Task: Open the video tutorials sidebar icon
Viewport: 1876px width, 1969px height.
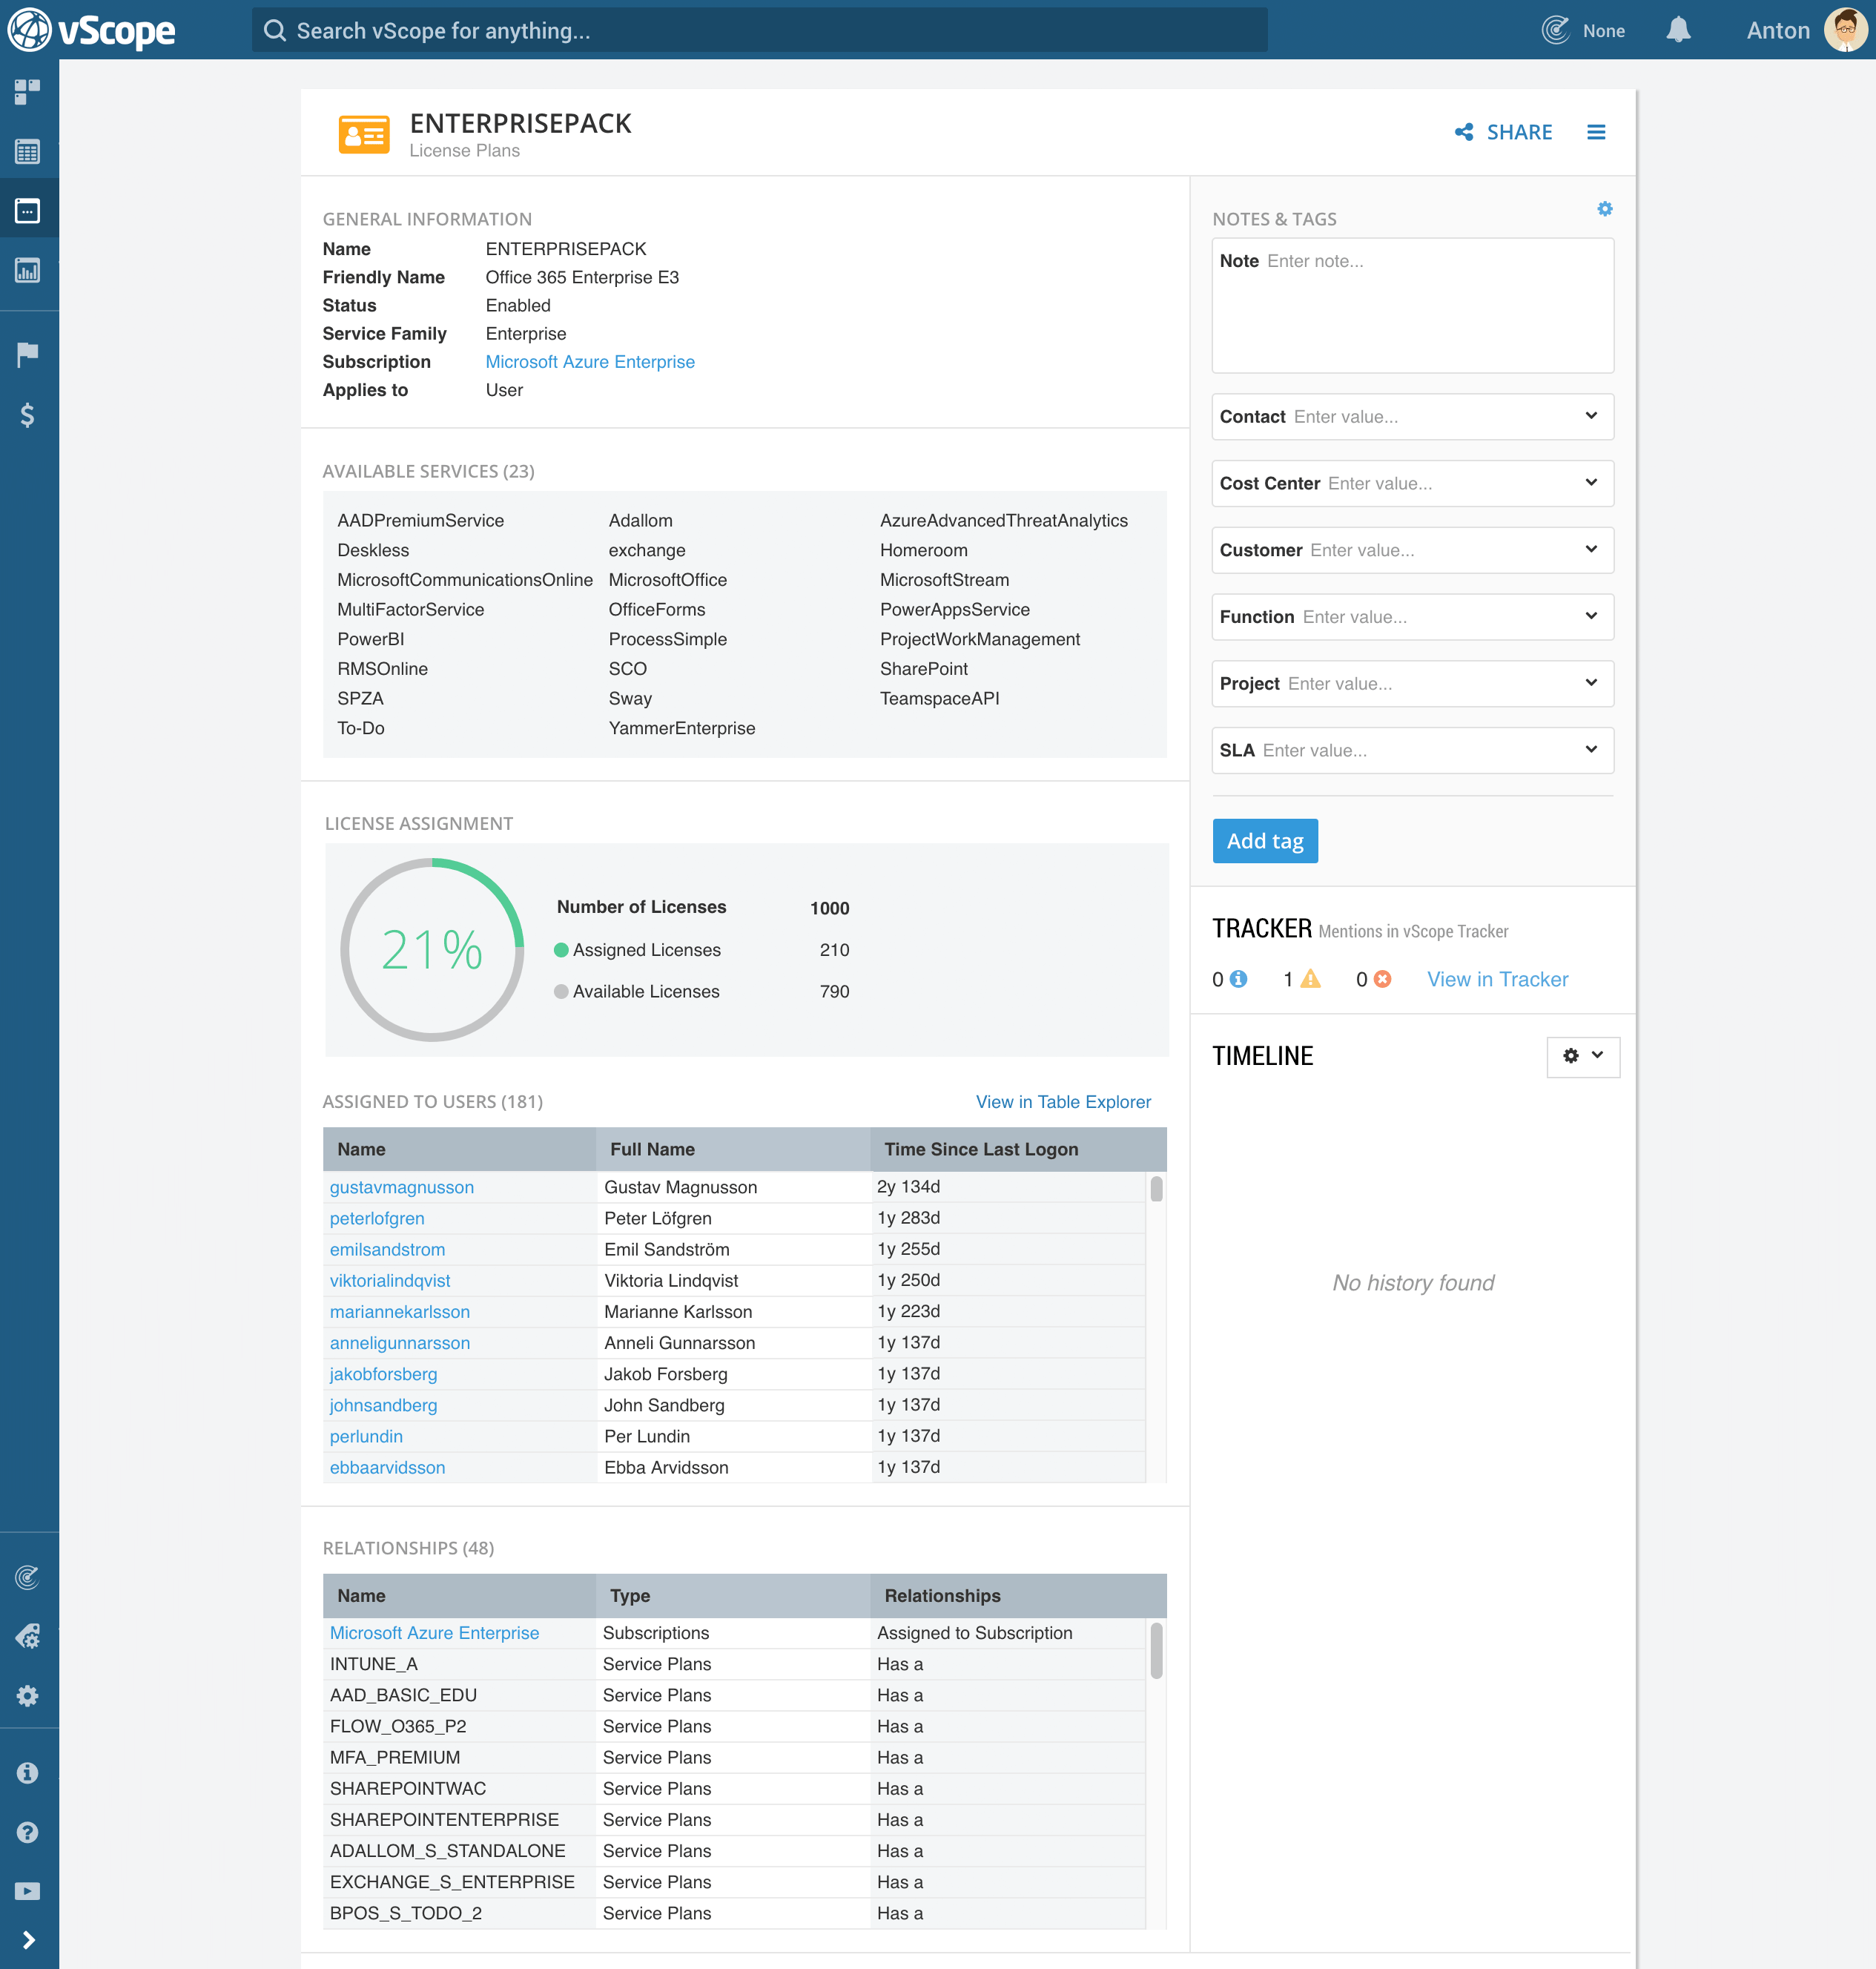Action: [x=28, y=1891]
